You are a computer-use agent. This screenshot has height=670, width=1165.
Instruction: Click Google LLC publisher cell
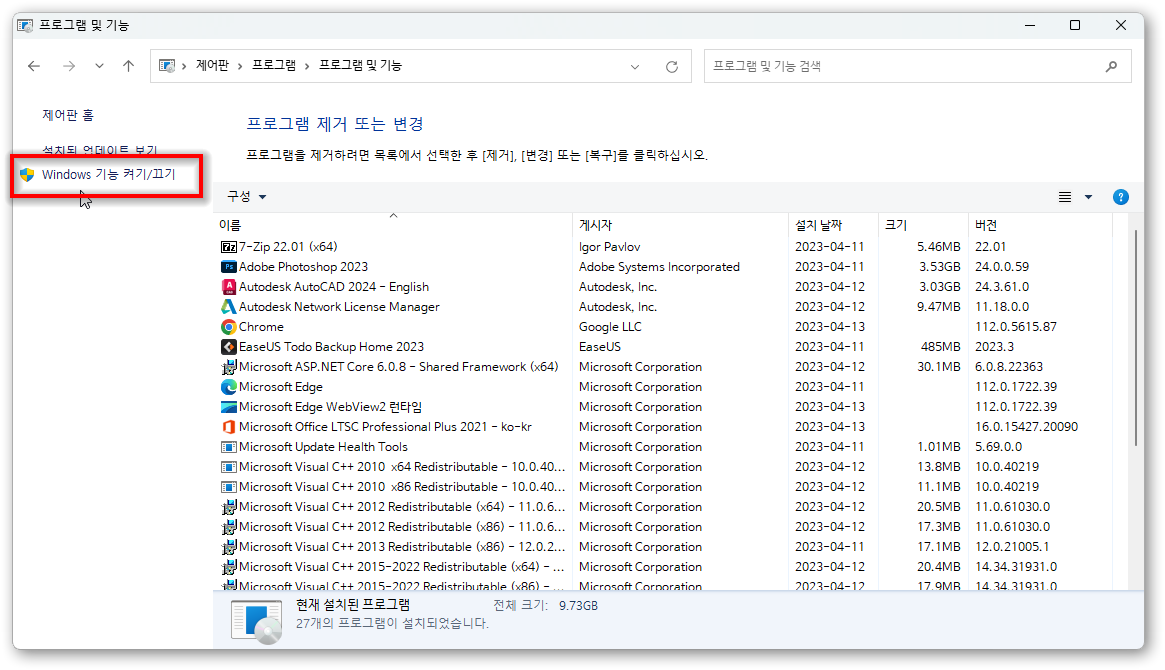pyautogui.click(x=610, y=327)
